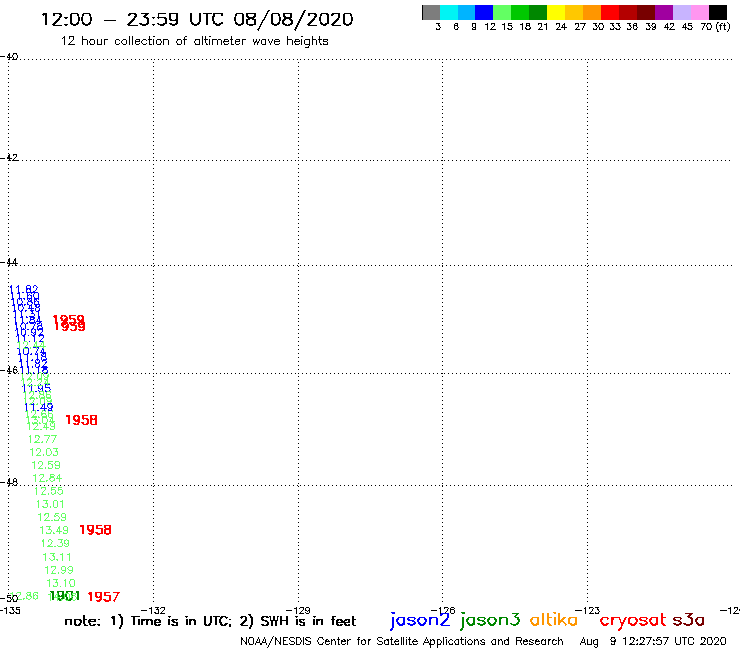Click the '70 (ft)' legend scale label

tap(715, 27)
